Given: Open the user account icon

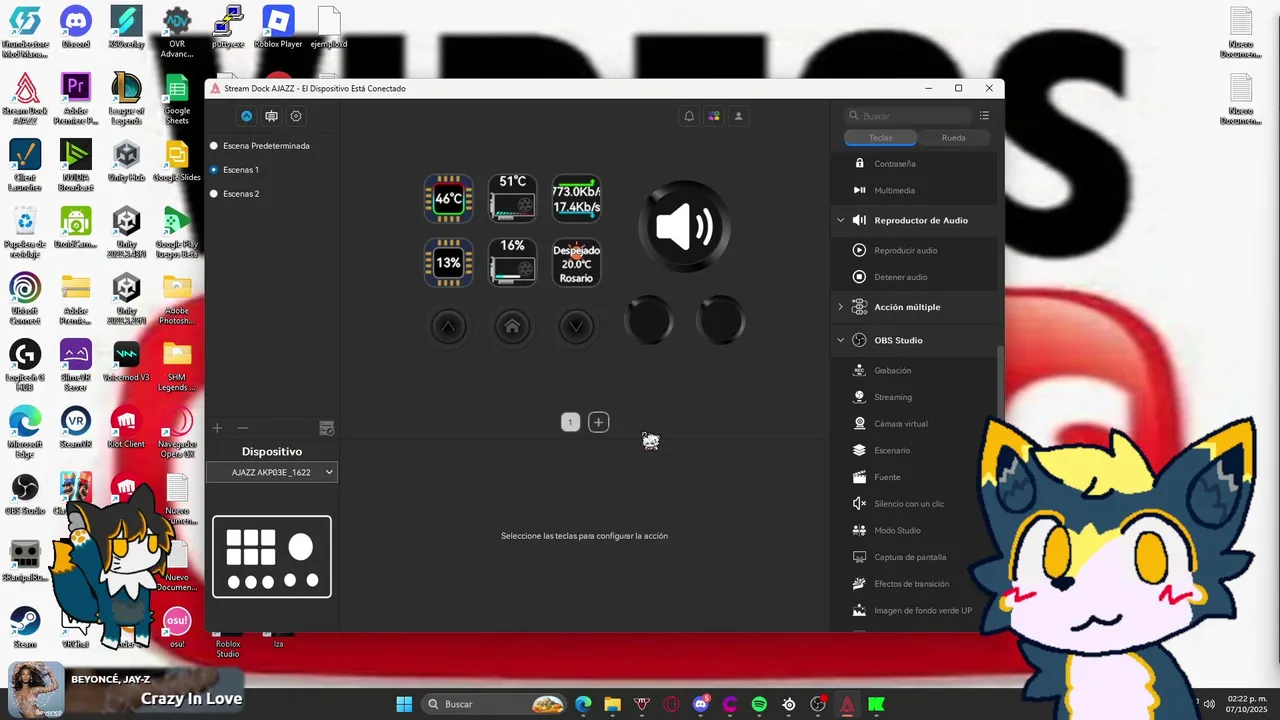Looking at the screenshot, I should pos(739,116).
